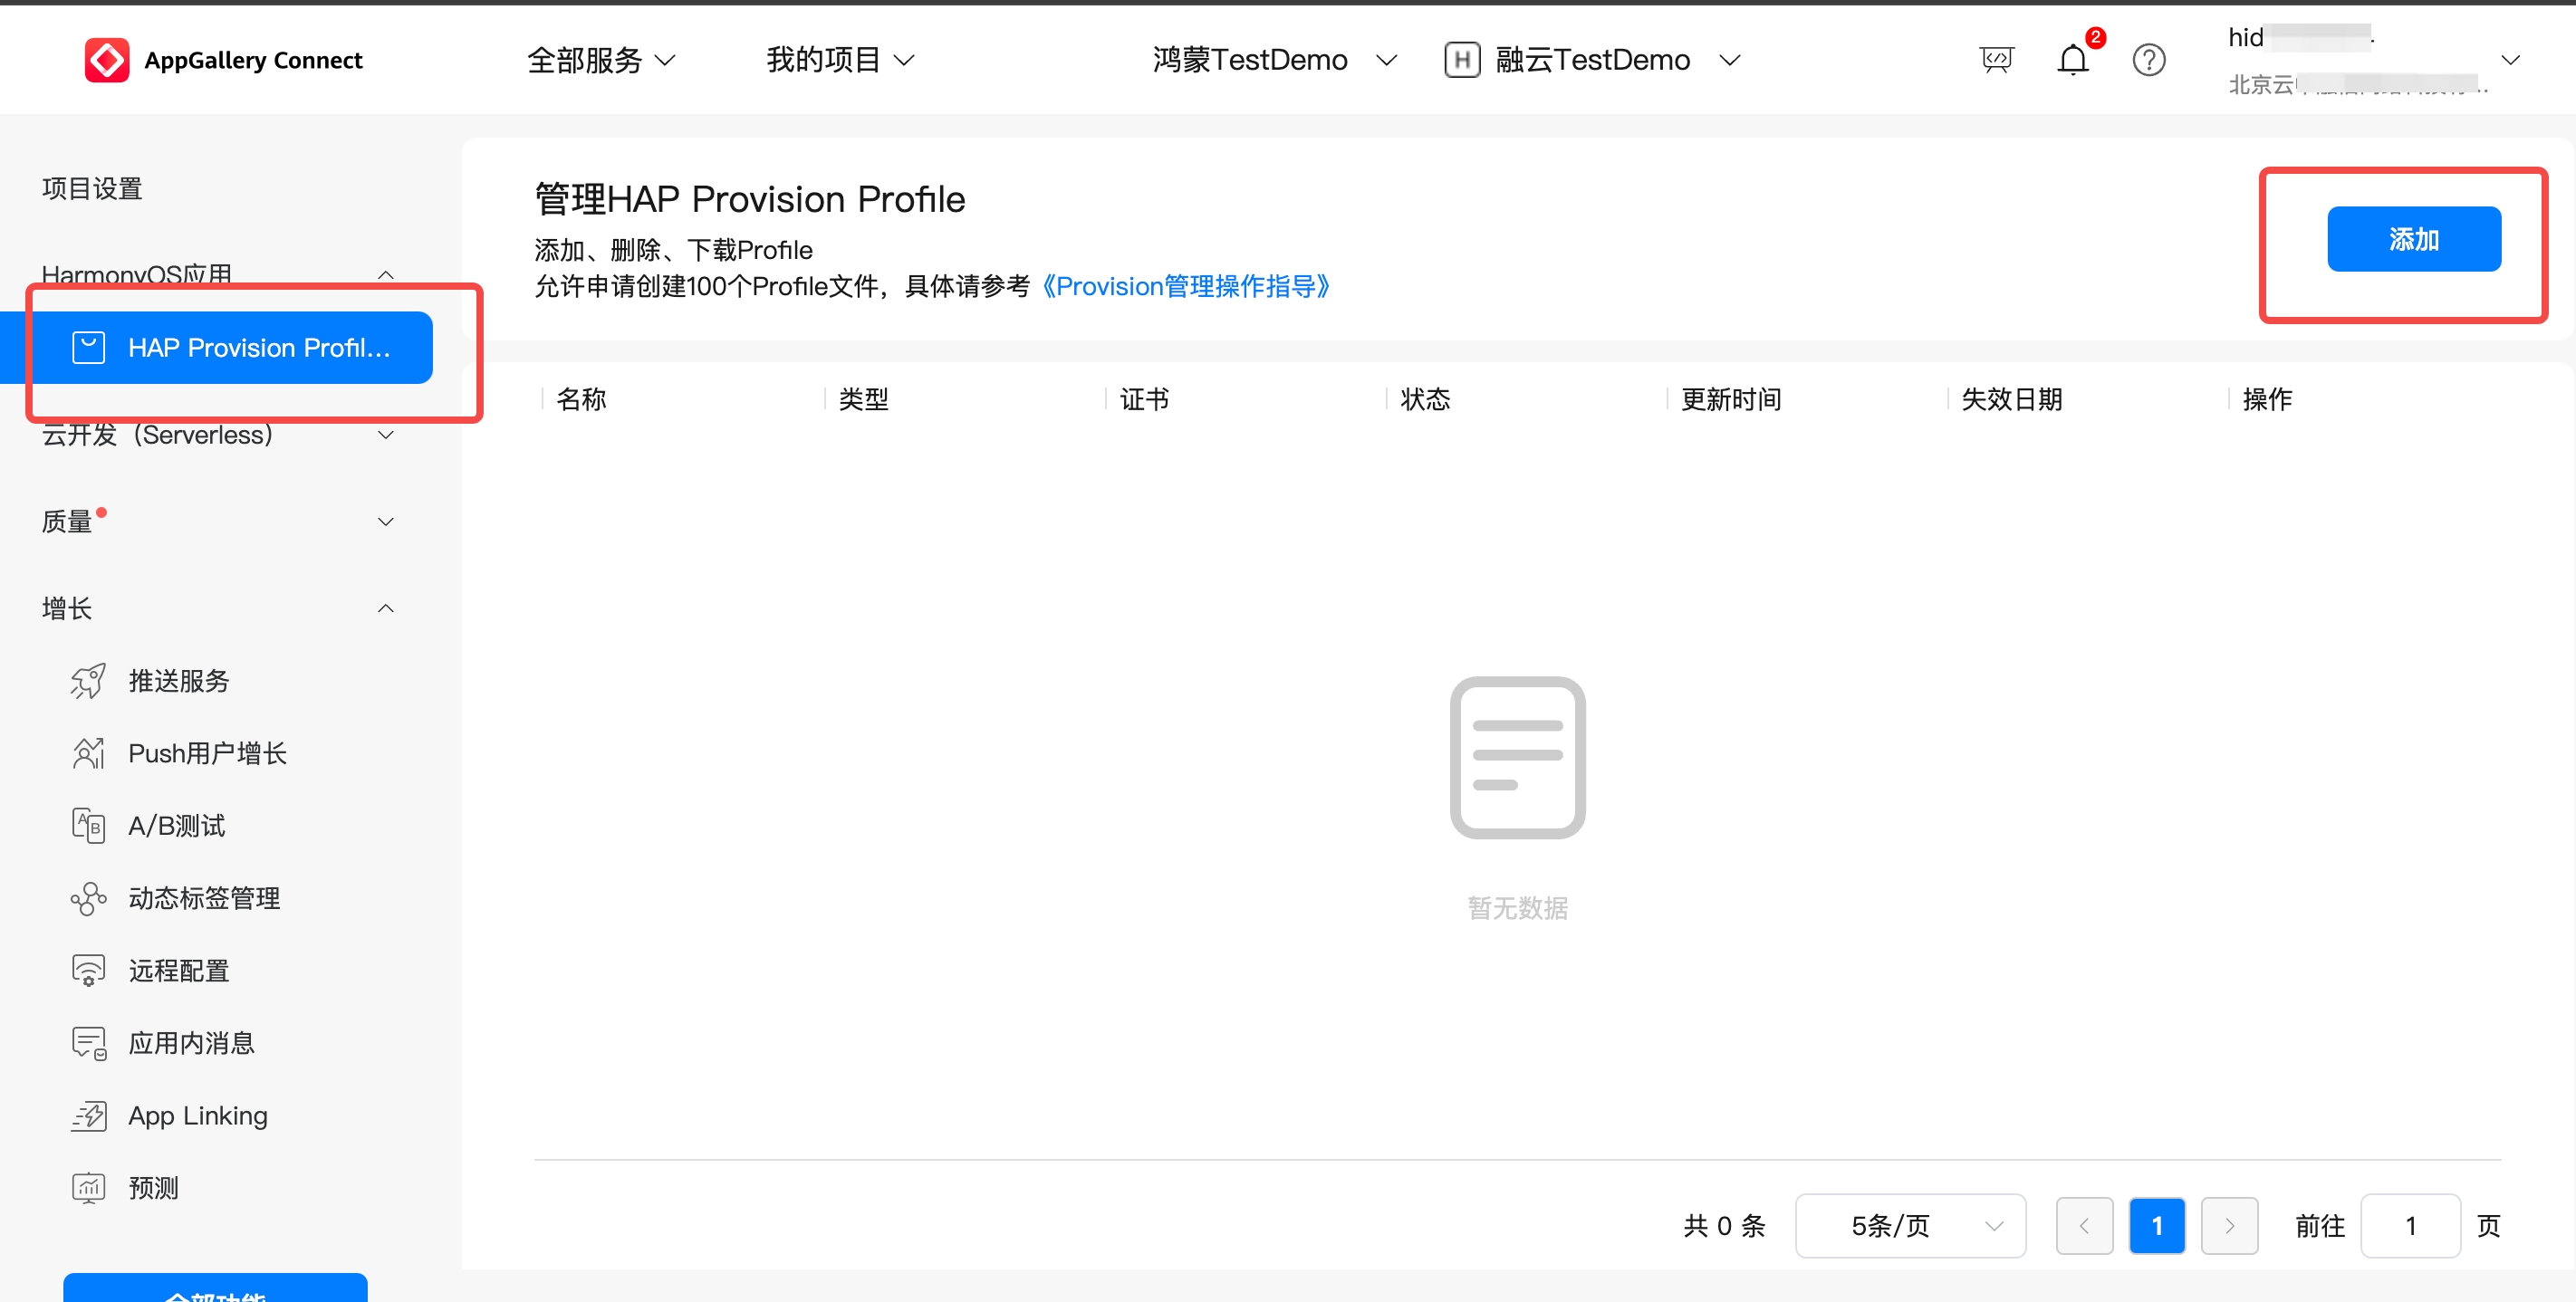Click the 失效日期 column header
This screenshot has width=2576, height=1302.
(2012, 399)
